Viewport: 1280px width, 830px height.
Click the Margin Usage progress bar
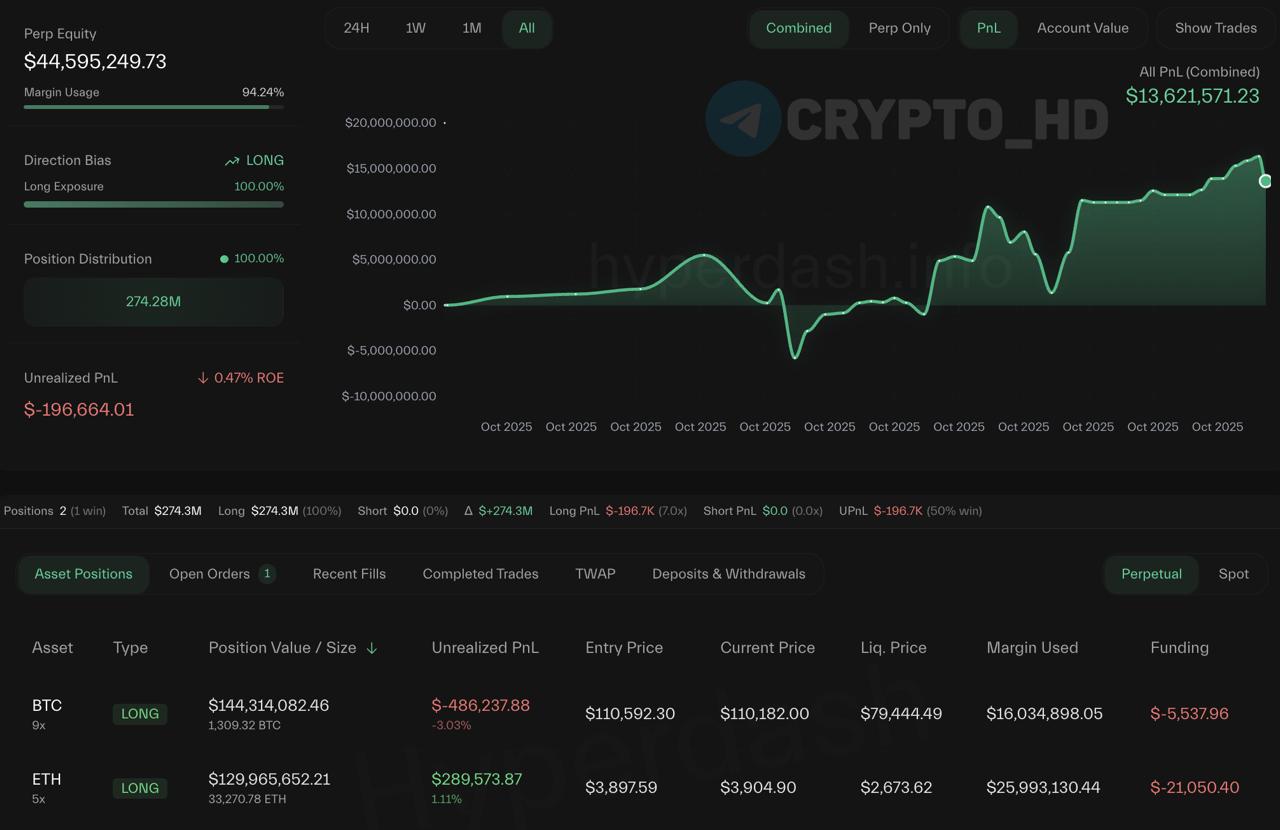[x=153, y=106]
